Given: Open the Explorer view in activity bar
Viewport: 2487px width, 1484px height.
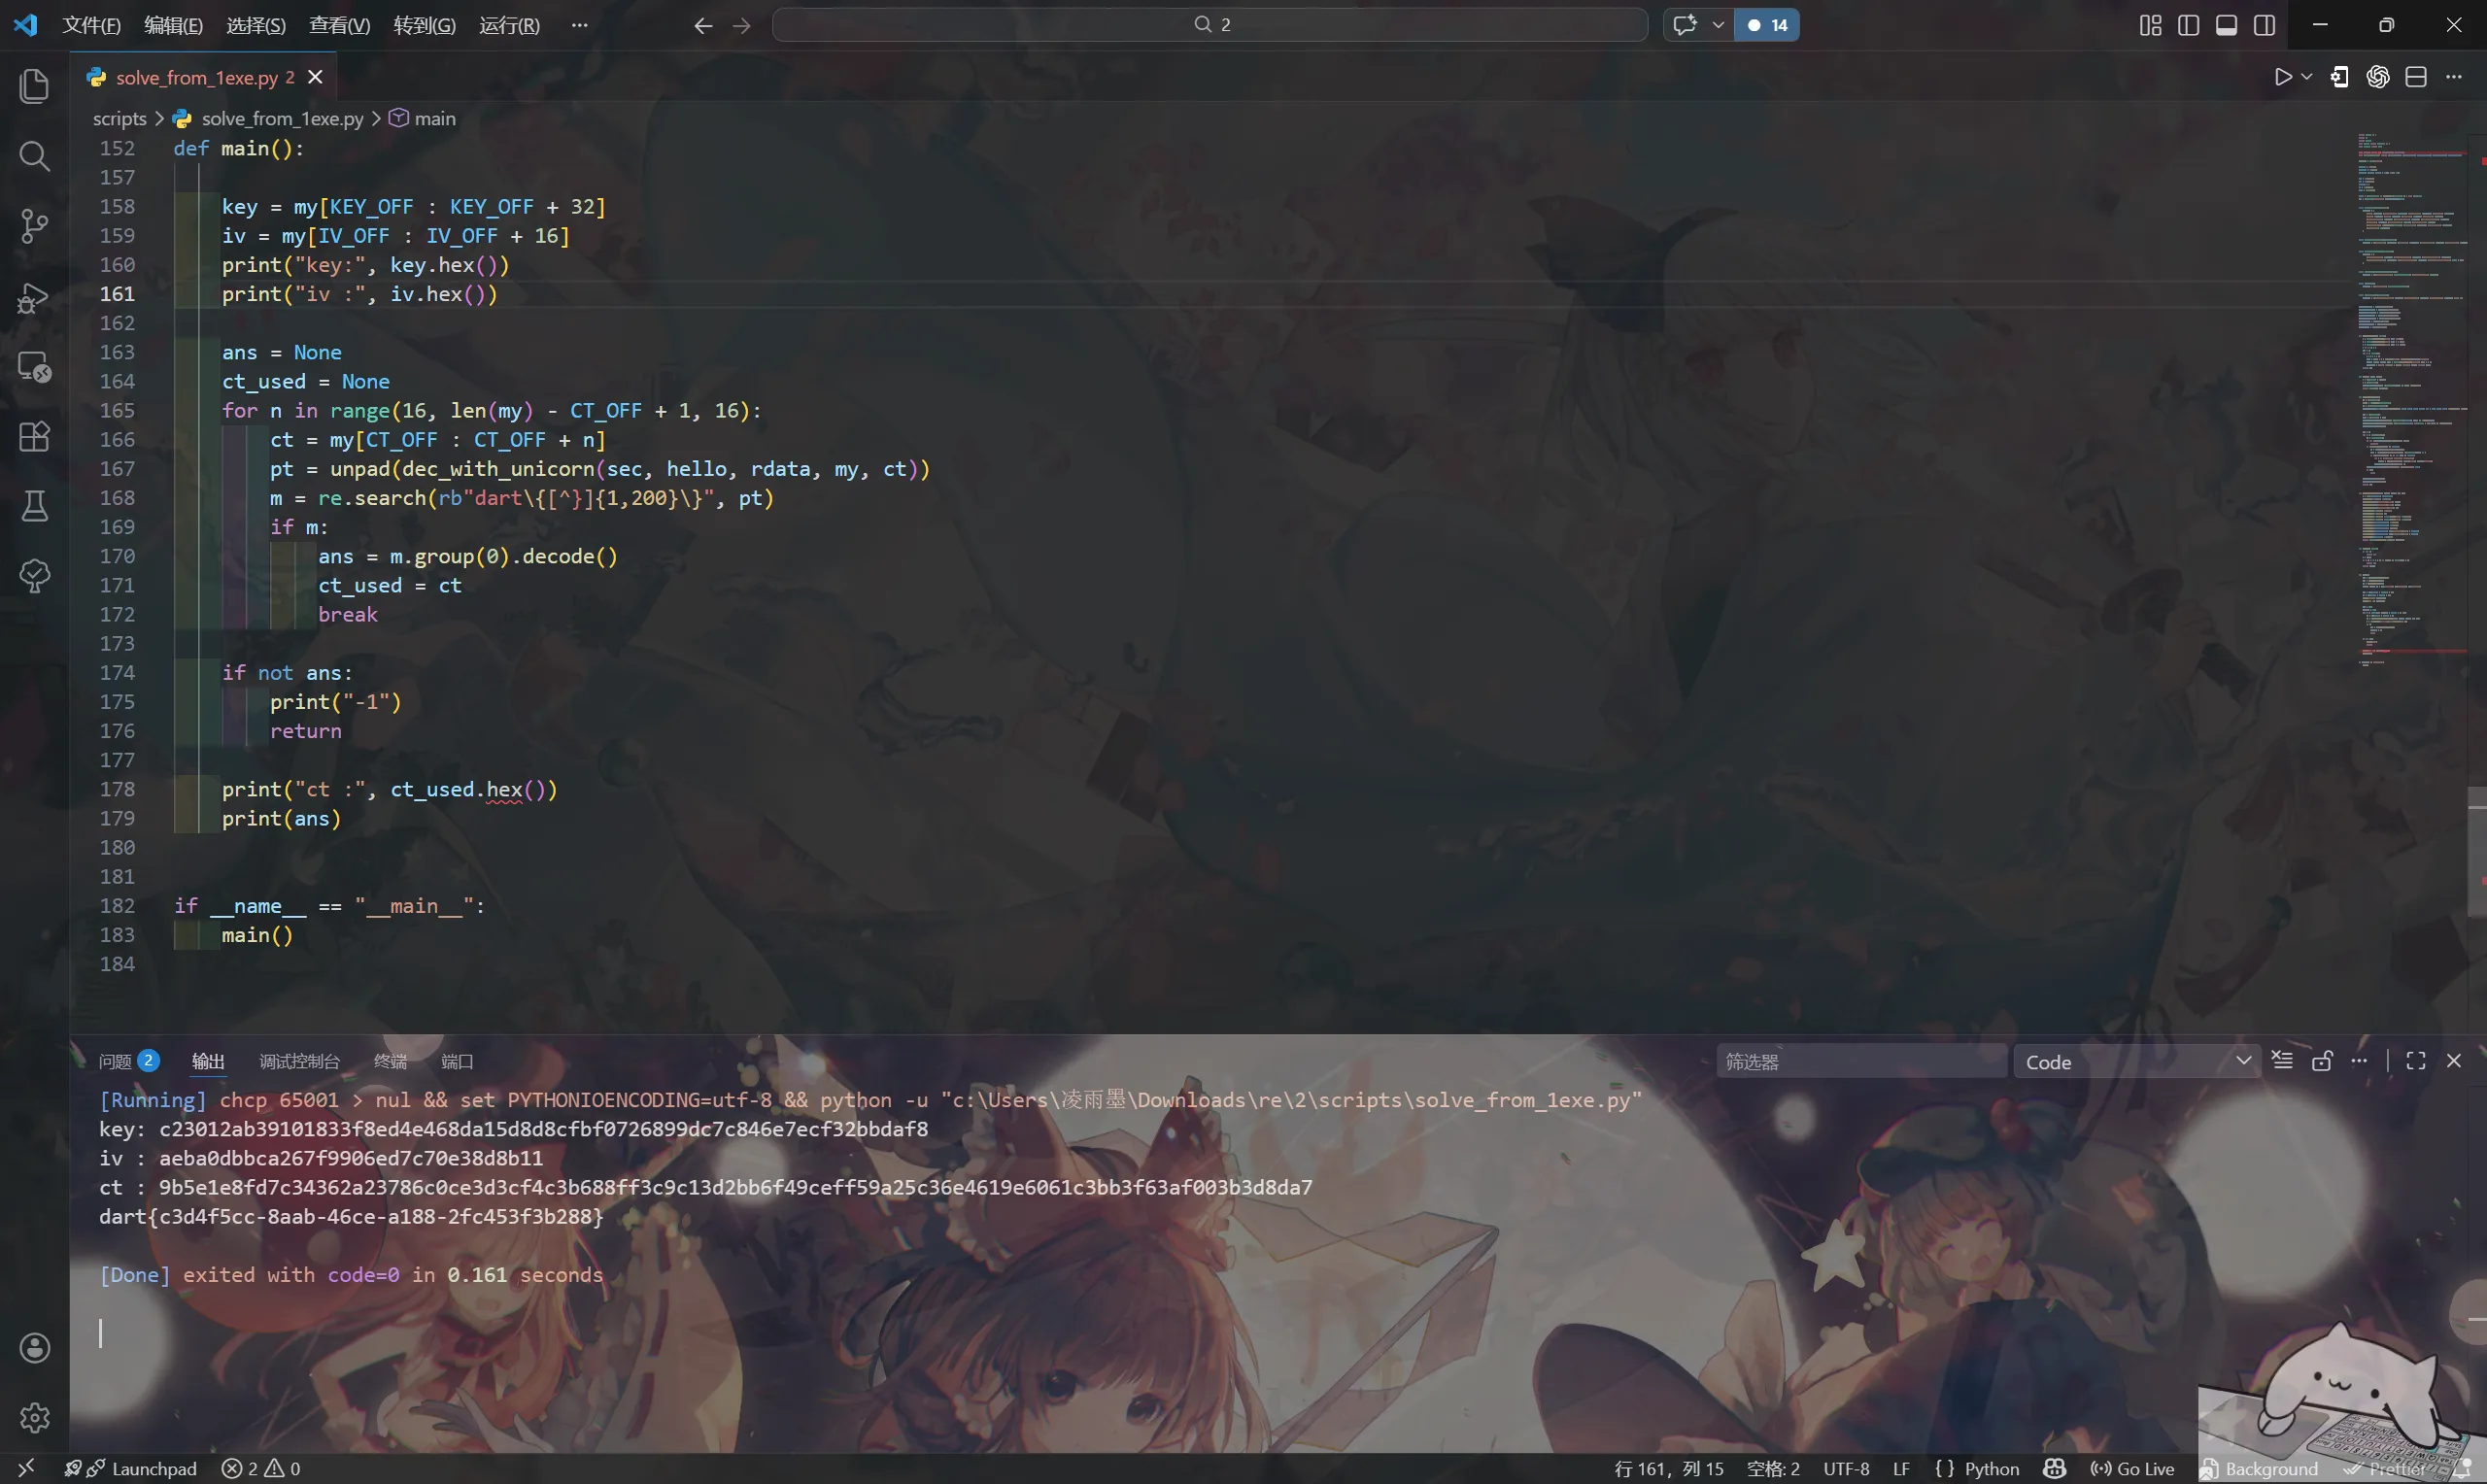Looking at the screenshot, I should pyautogui.click(x=34, y=86).
